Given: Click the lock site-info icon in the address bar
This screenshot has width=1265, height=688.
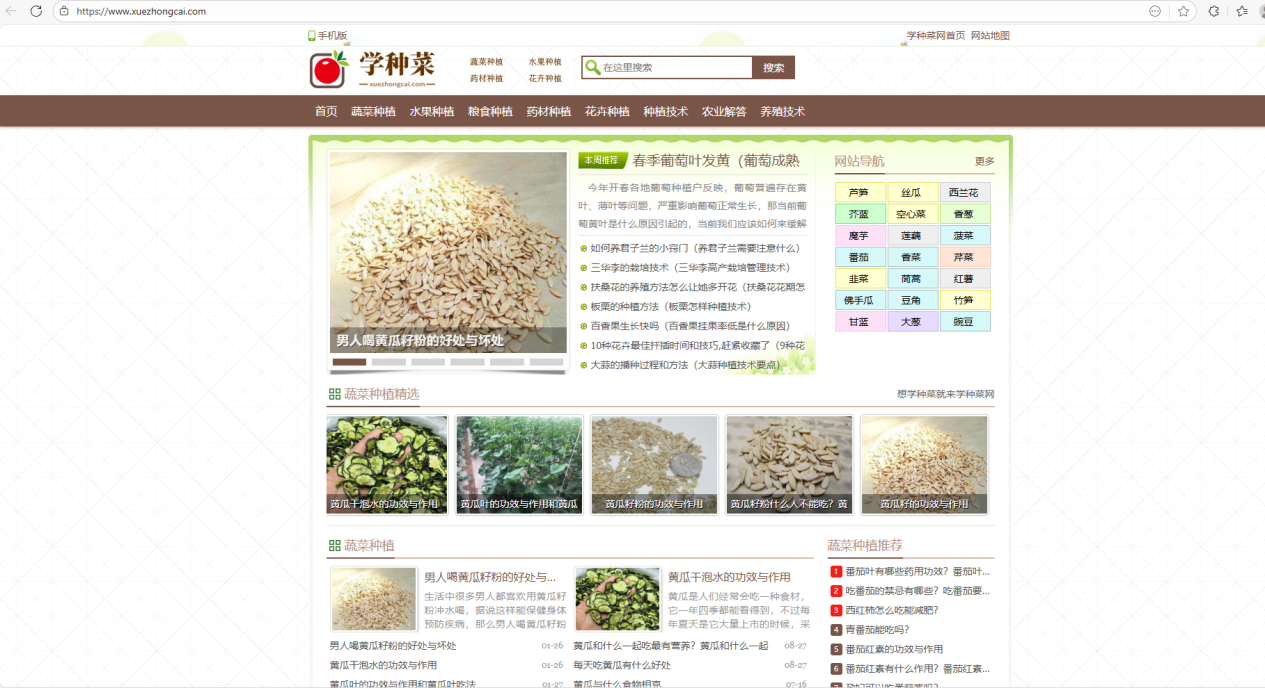Looking at the screenshot, I should [x=64, y=11].
